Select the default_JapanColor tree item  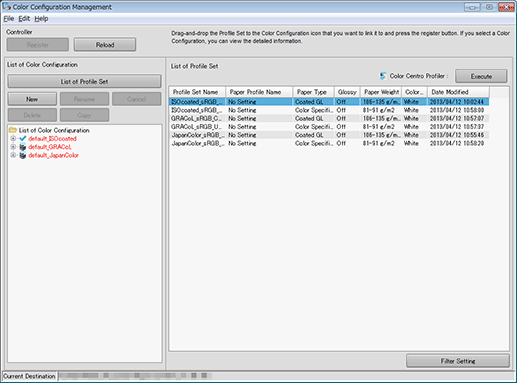(53, 155)
